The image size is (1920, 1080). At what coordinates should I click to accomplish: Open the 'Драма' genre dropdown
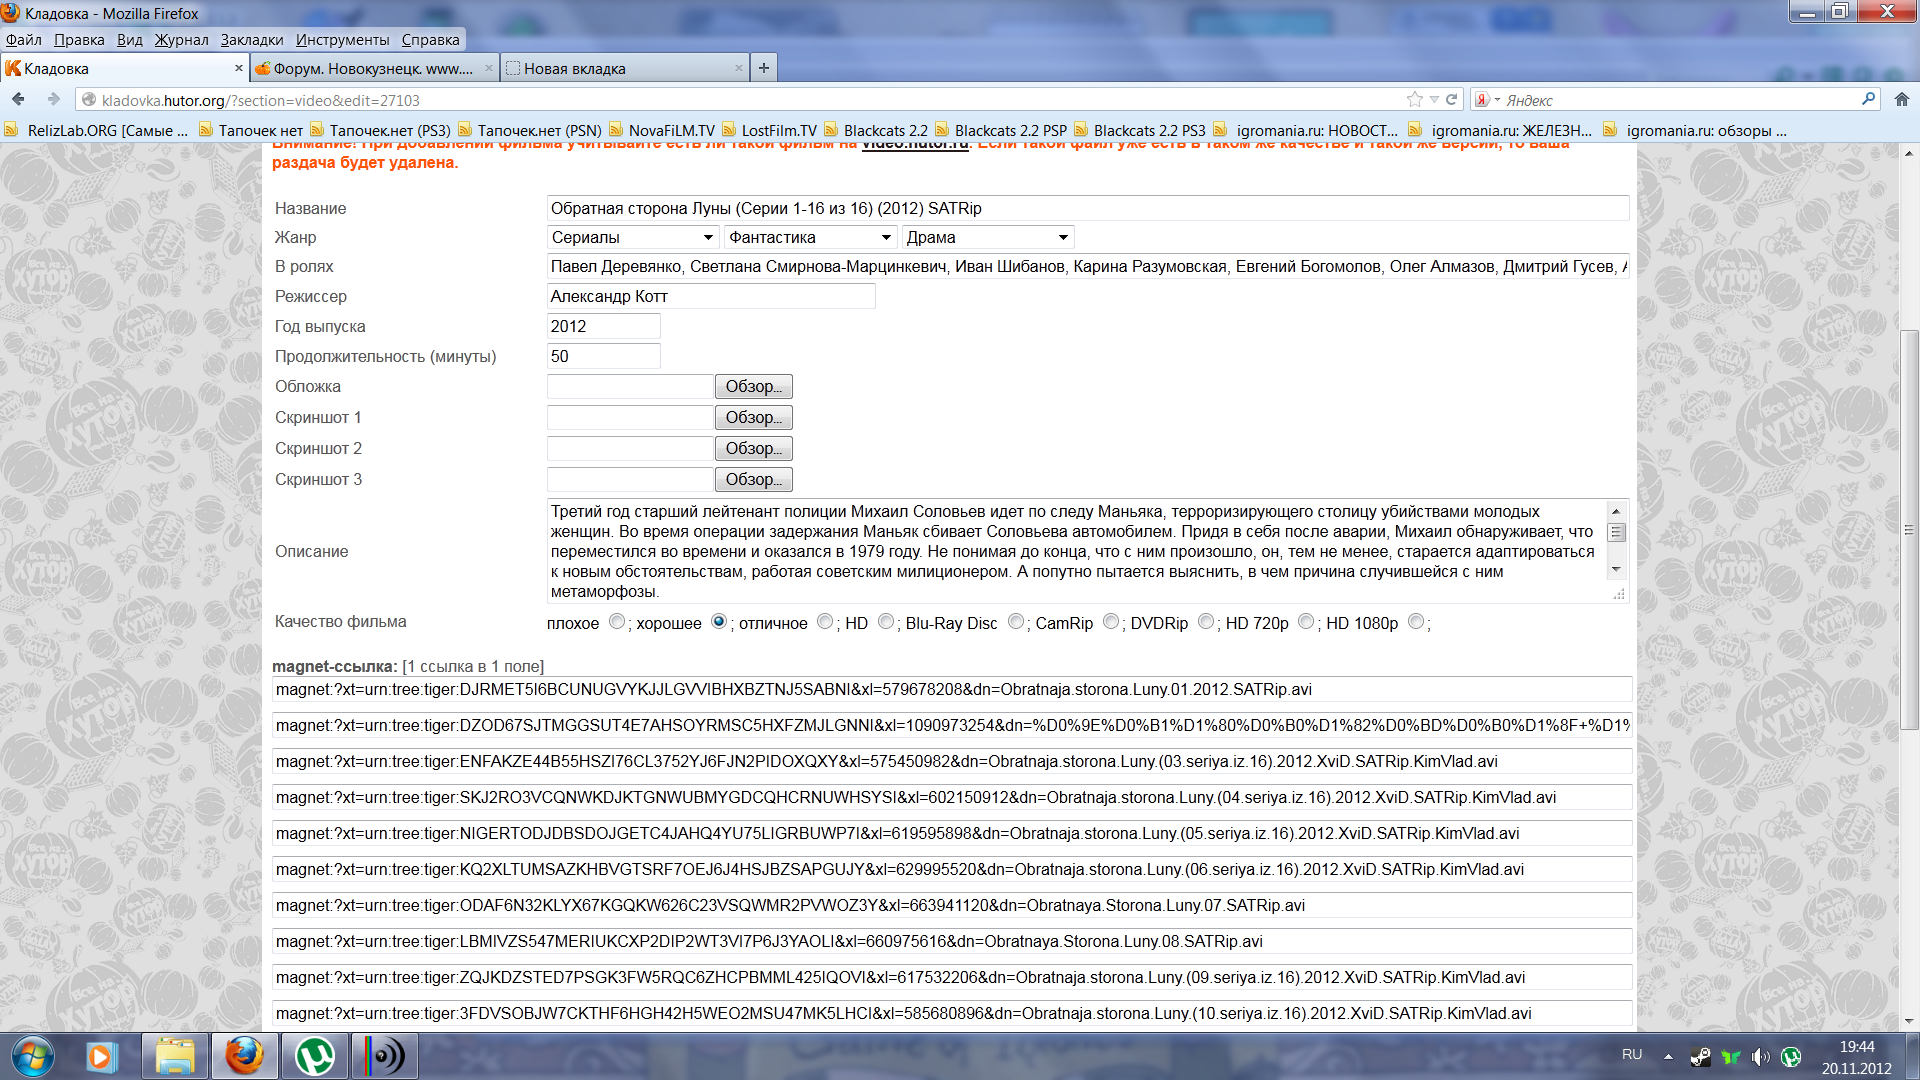coord(987,238)
